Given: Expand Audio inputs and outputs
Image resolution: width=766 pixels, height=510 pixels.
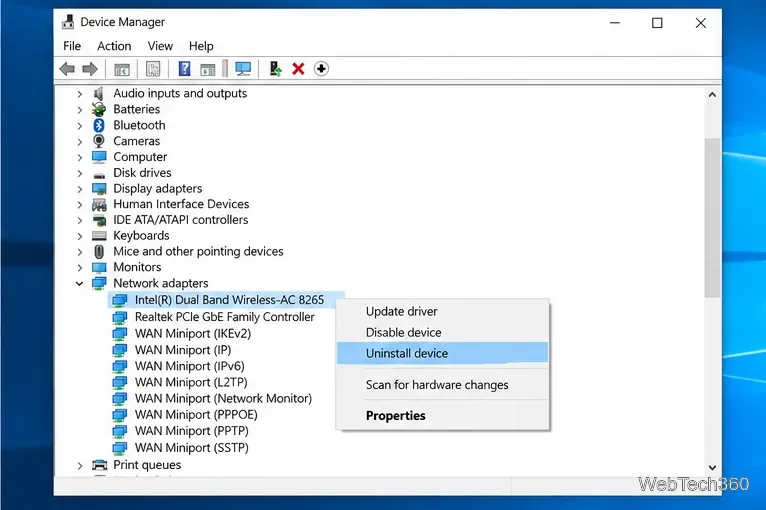Looking at the screenshot, I should pyautogui.click(x=80, y=94).
